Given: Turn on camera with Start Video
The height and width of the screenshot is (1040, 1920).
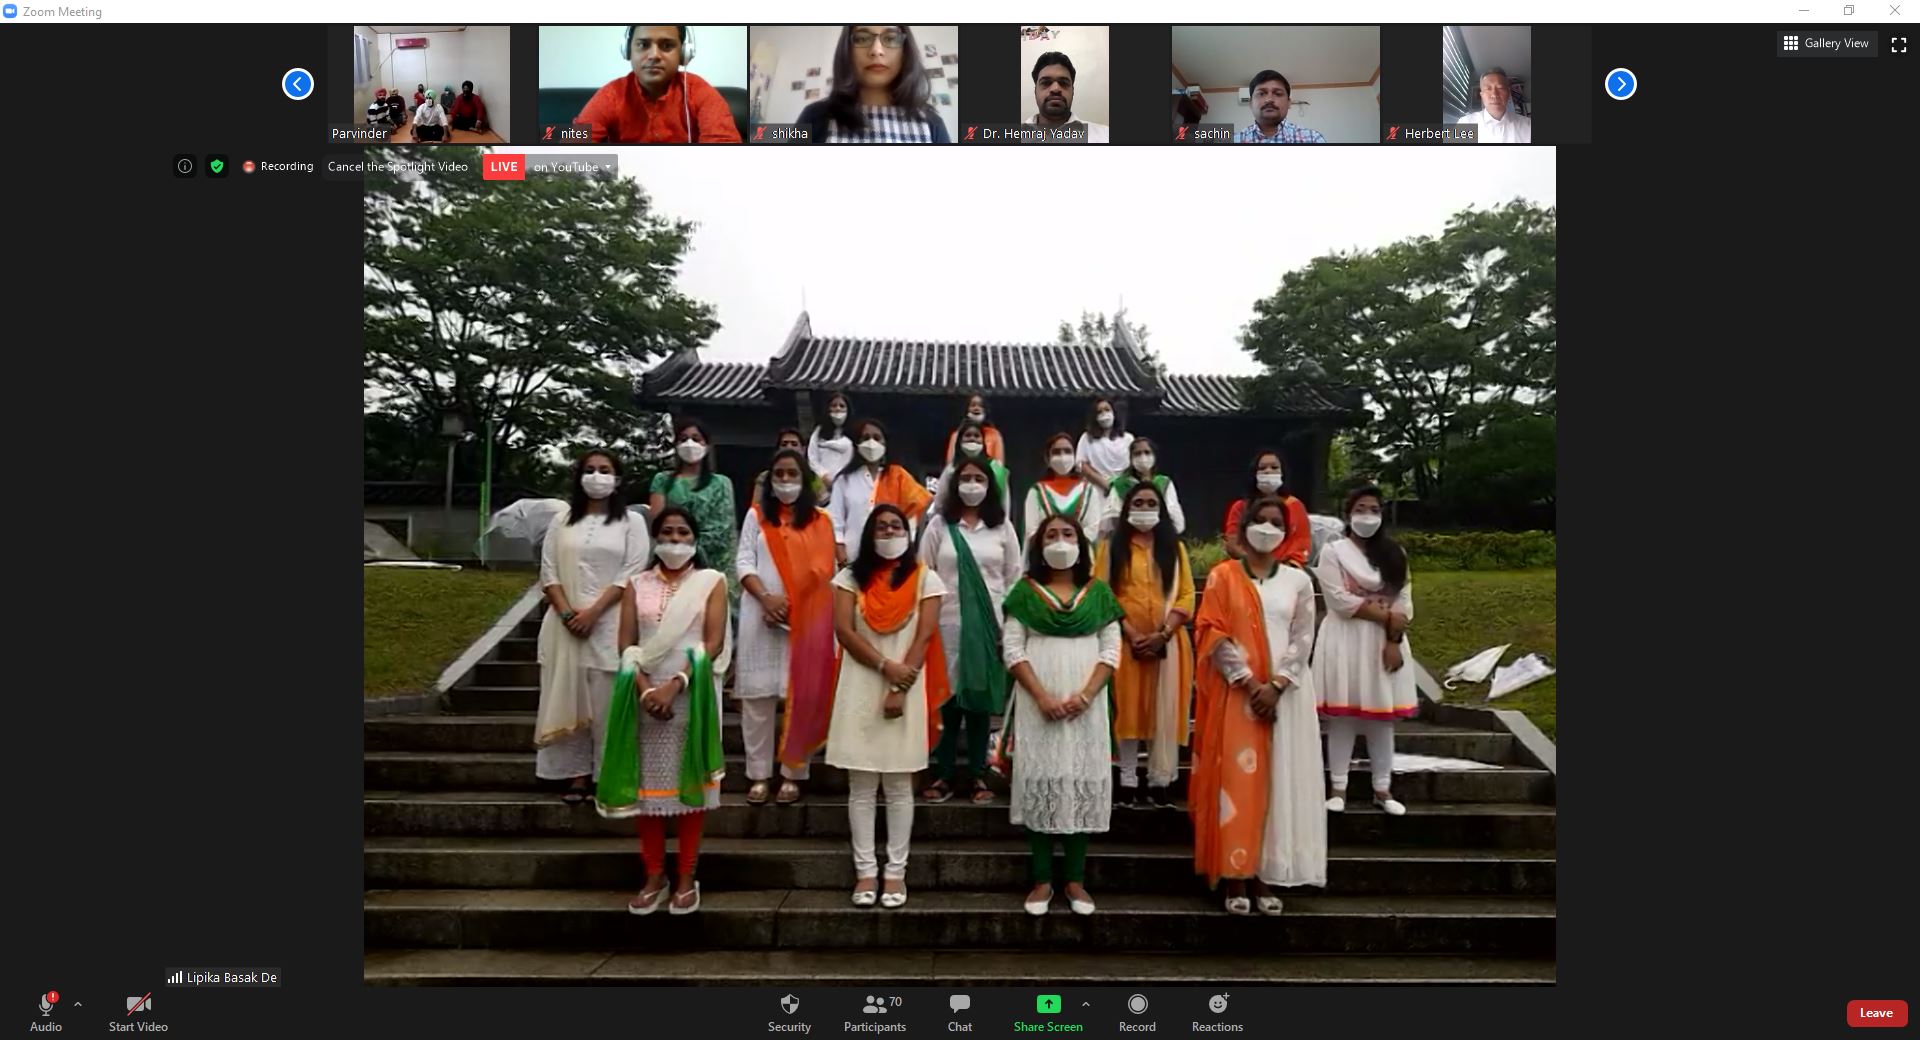Looking at the screenshot, I should 138,1012.
